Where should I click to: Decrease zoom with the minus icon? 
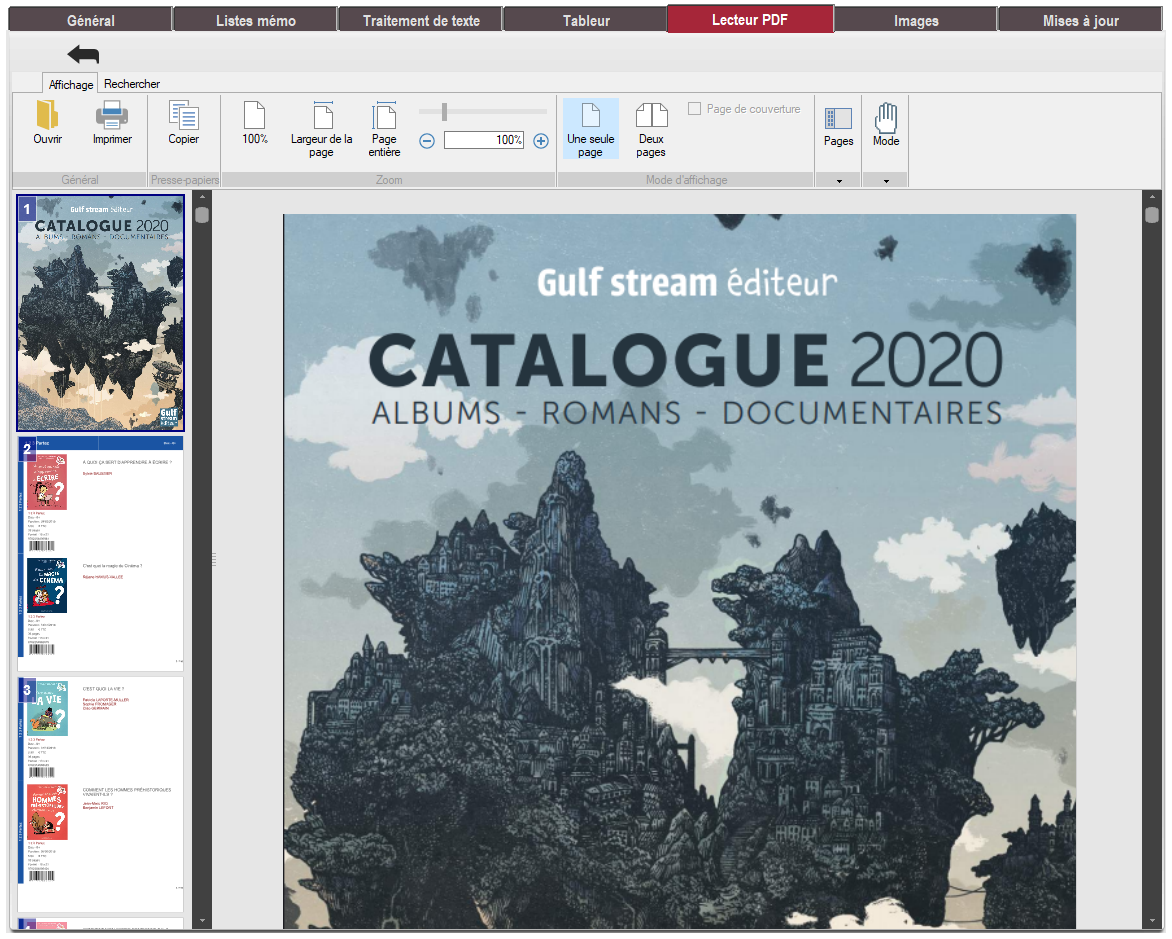coord(427,141)
